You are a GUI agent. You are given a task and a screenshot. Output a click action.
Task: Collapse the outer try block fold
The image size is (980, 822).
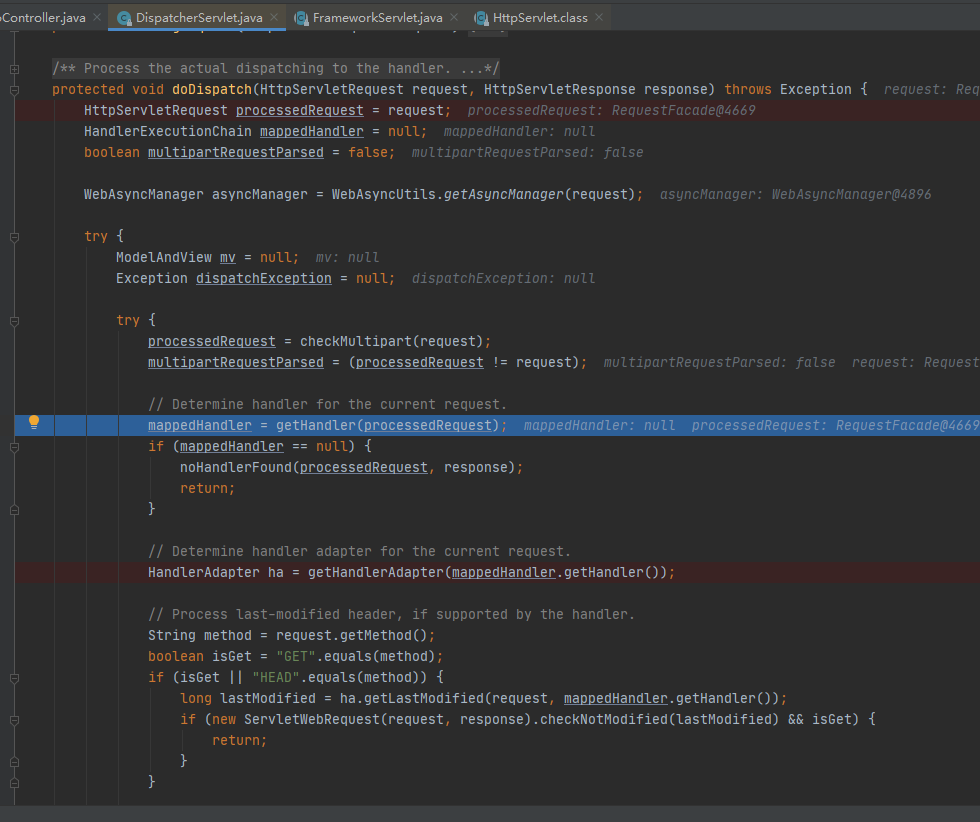point(15,237)
